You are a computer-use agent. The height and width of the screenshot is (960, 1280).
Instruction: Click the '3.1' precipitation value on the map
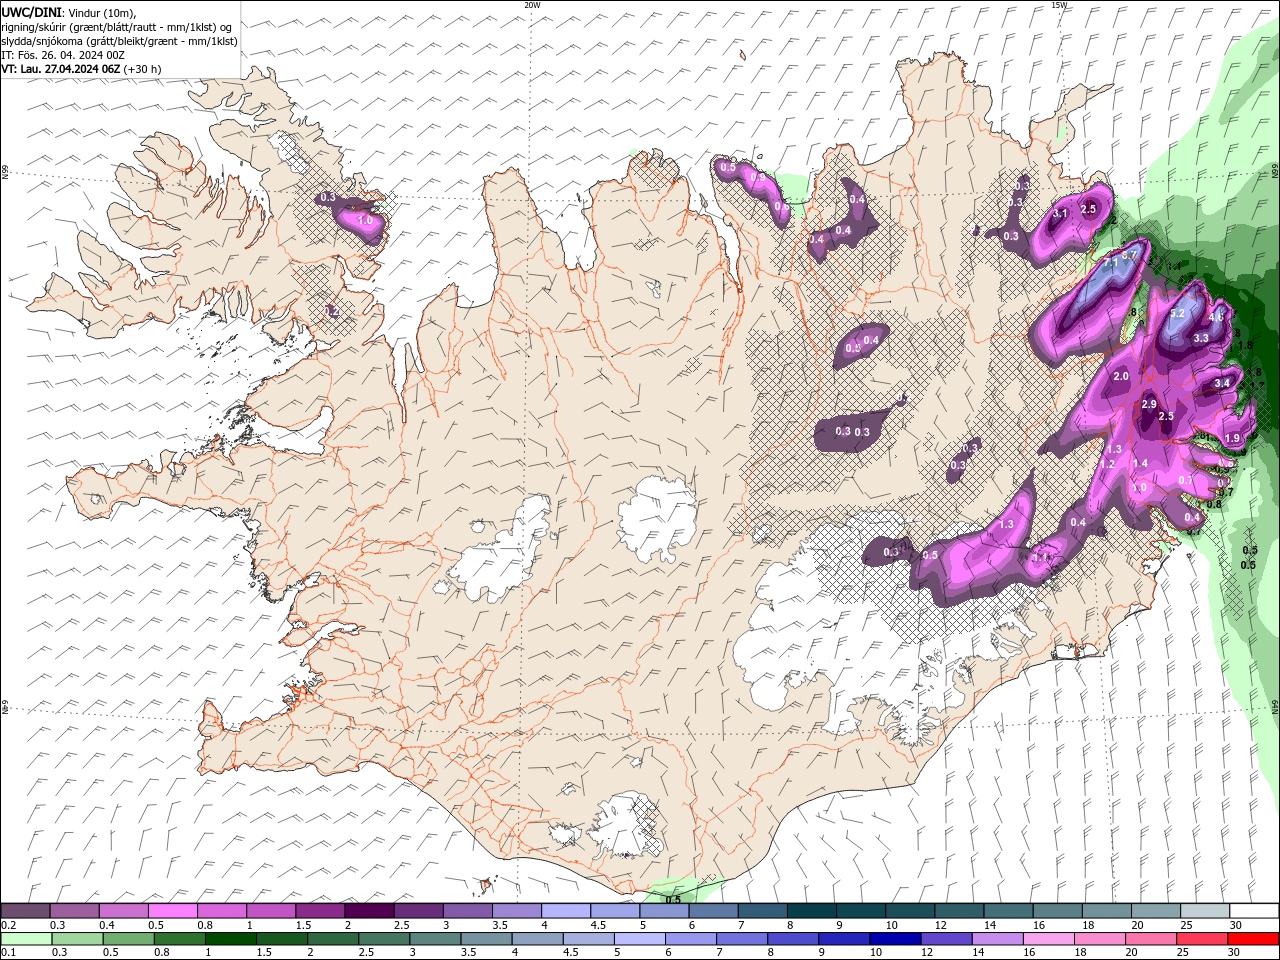point(1060,213)
